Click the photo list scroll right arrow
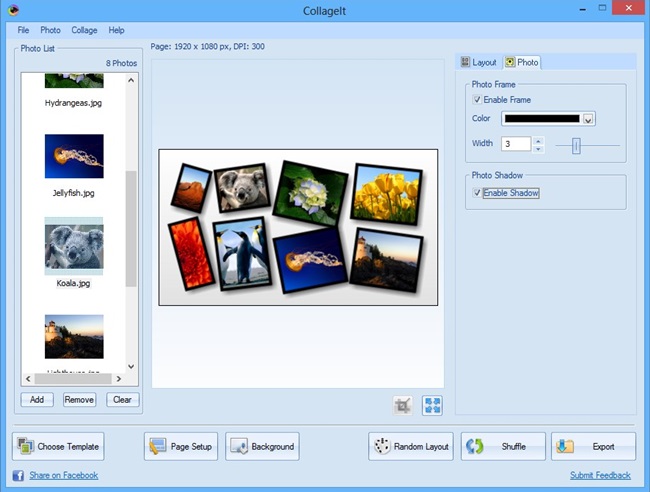Image resolution: width=650 pixels, height=492 pixels. tap(119, 378)
